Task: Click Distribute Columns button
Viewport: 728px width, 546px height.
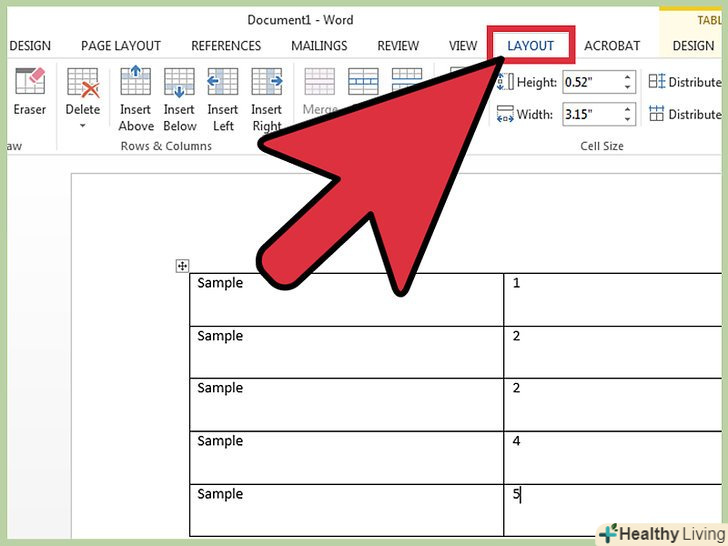Action: point(685,114)
